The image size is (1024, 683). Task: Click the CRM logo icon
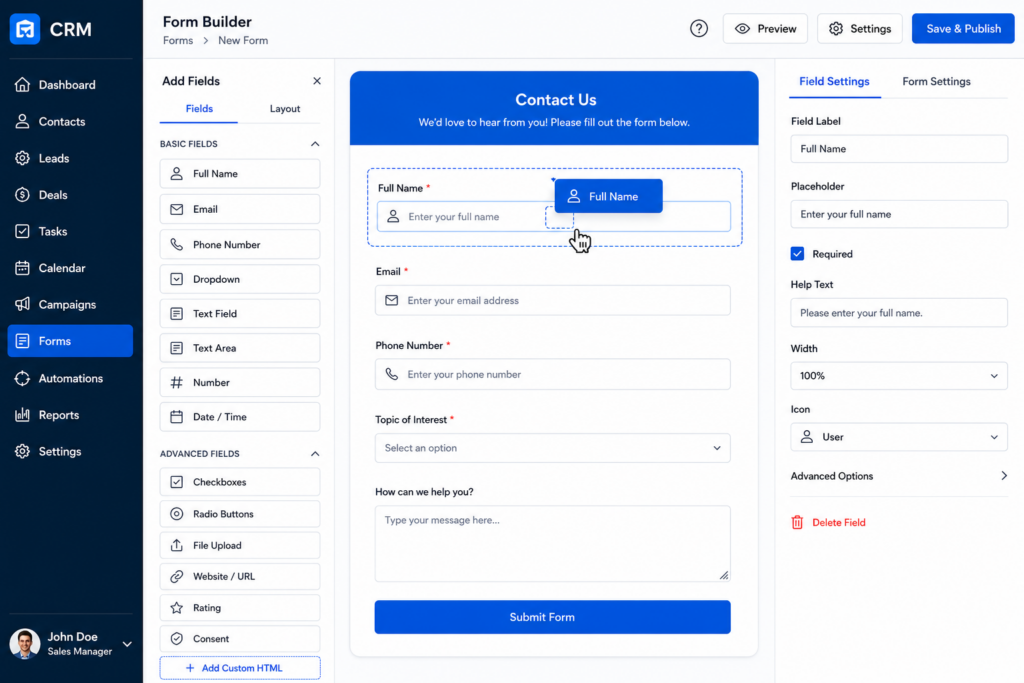click(x=25, y=29)
